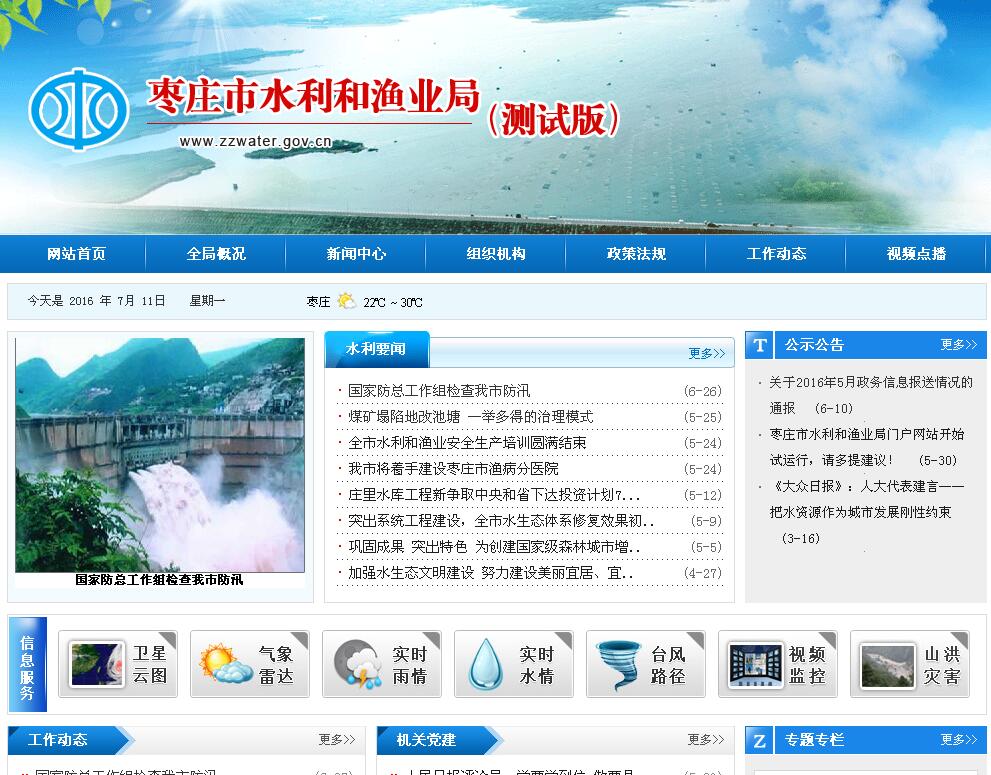
Task: Read the 国家防总工作组检查我市防汛 news link
Action: tap(439, 391)
